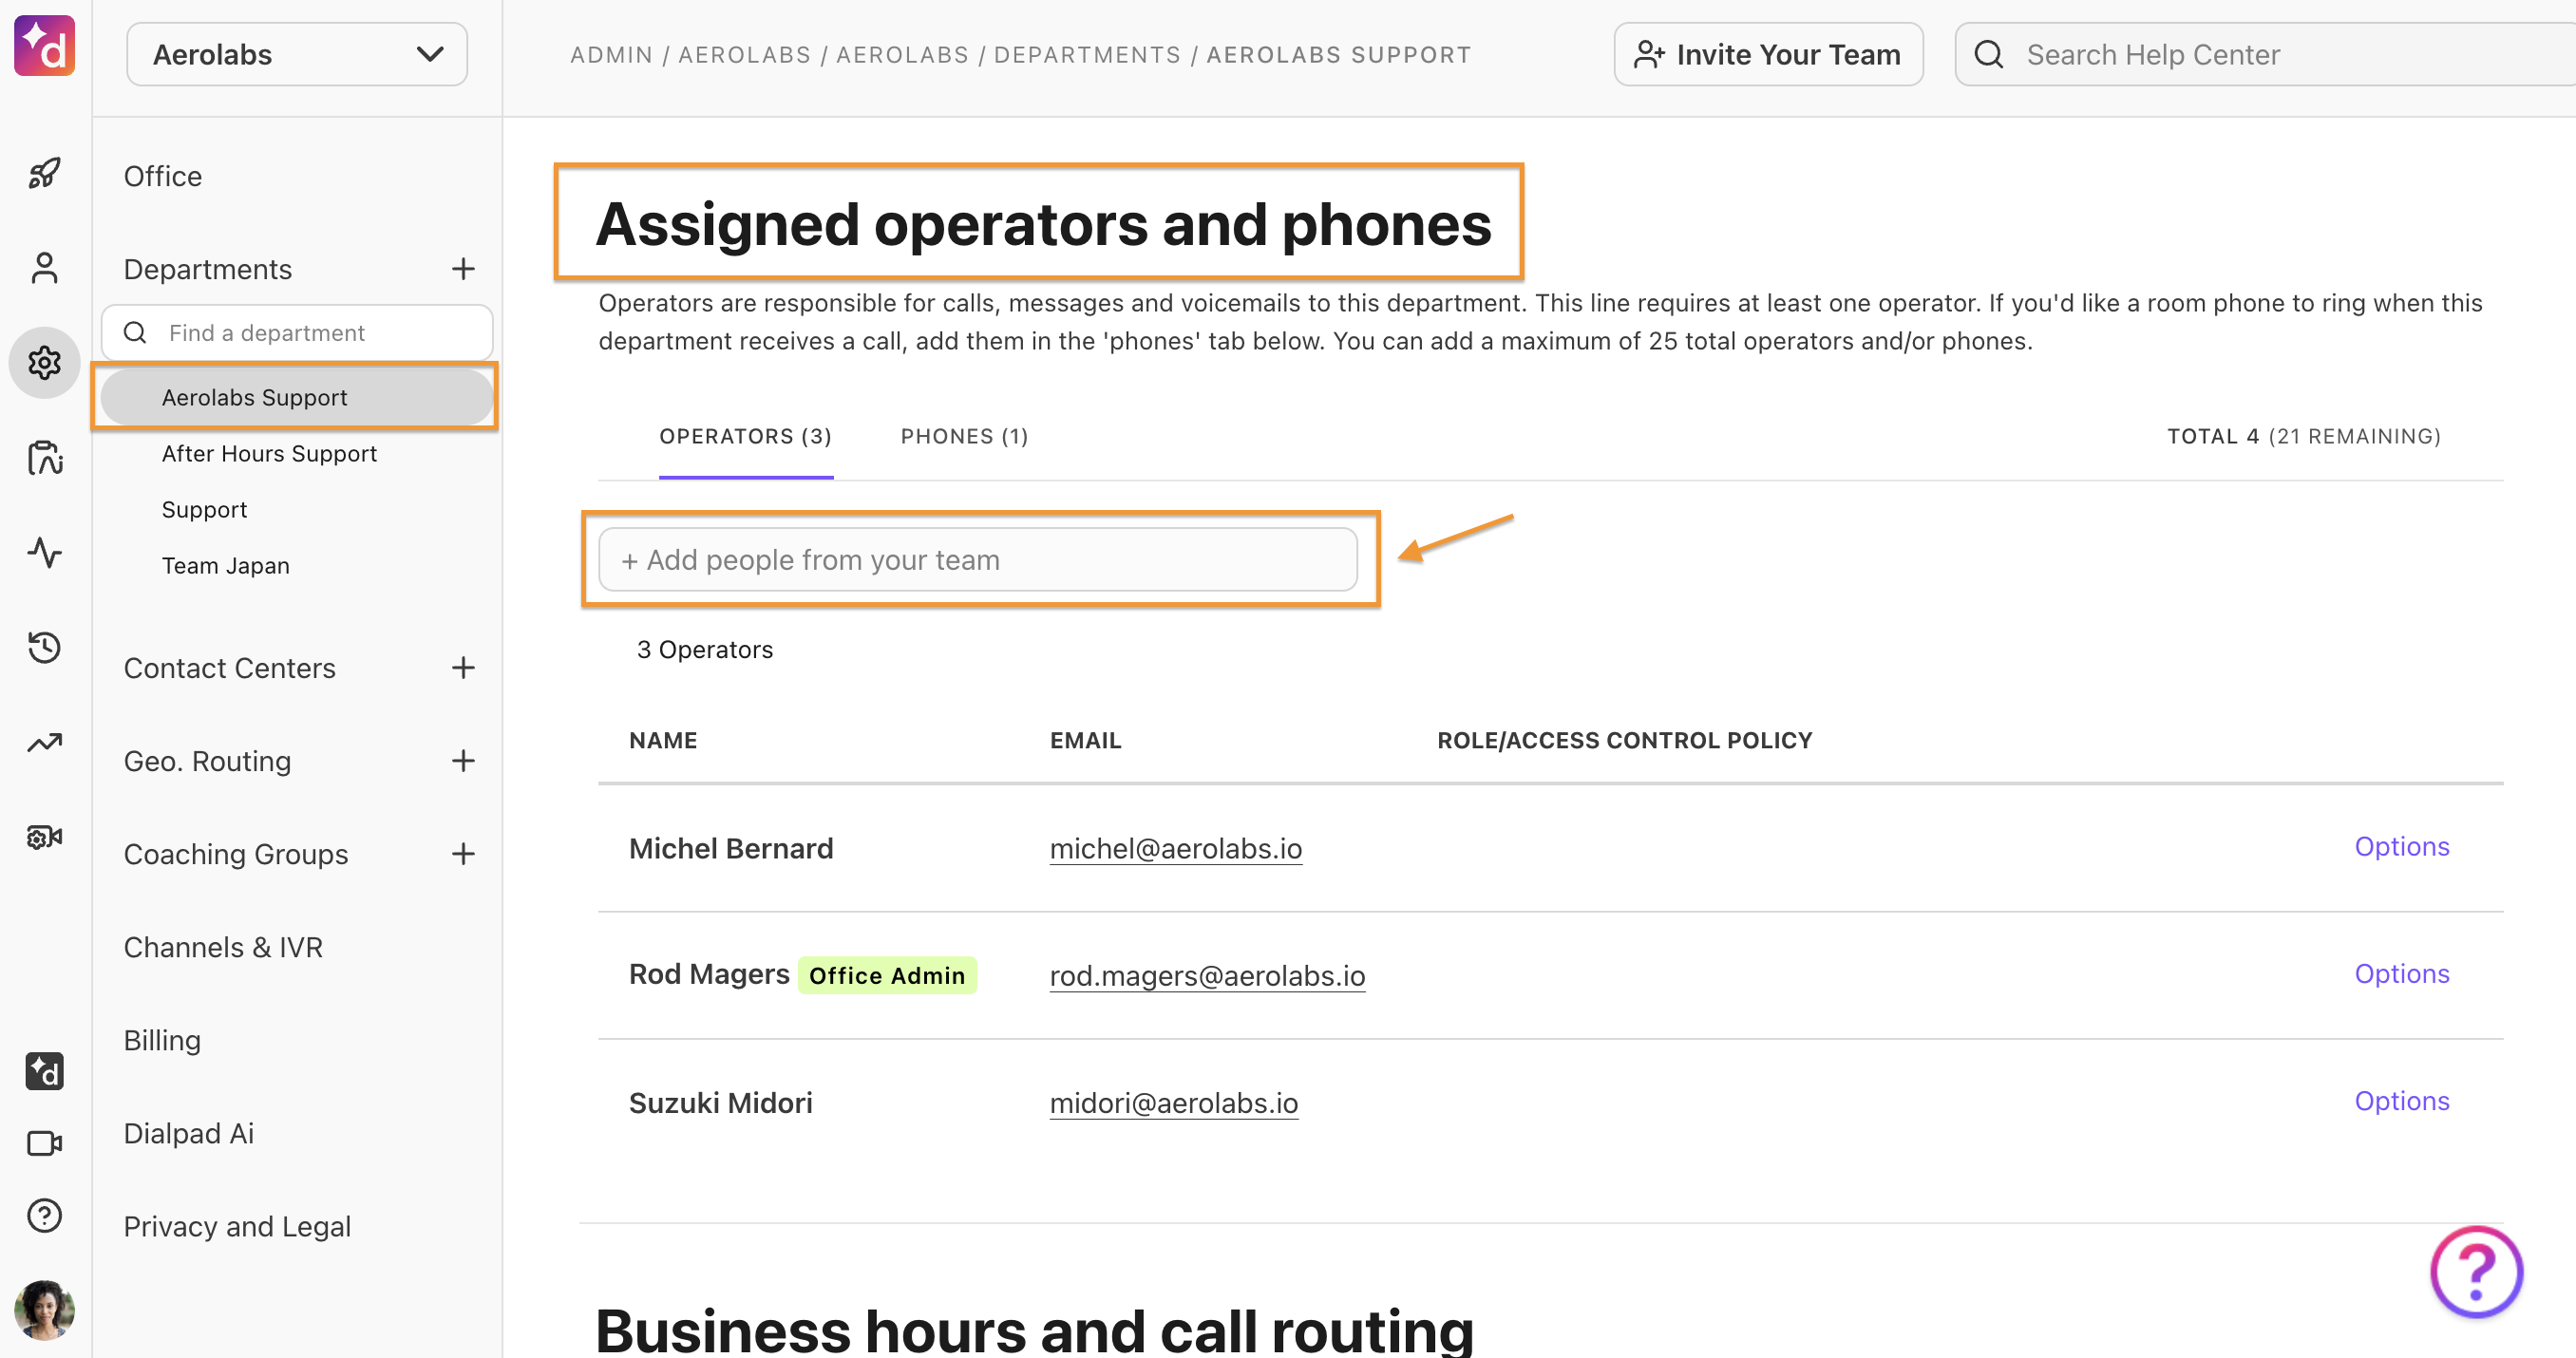Open the rod.magers@aerolabs.io email link
2576x1358 pixels.
[x=1207, y=975]
